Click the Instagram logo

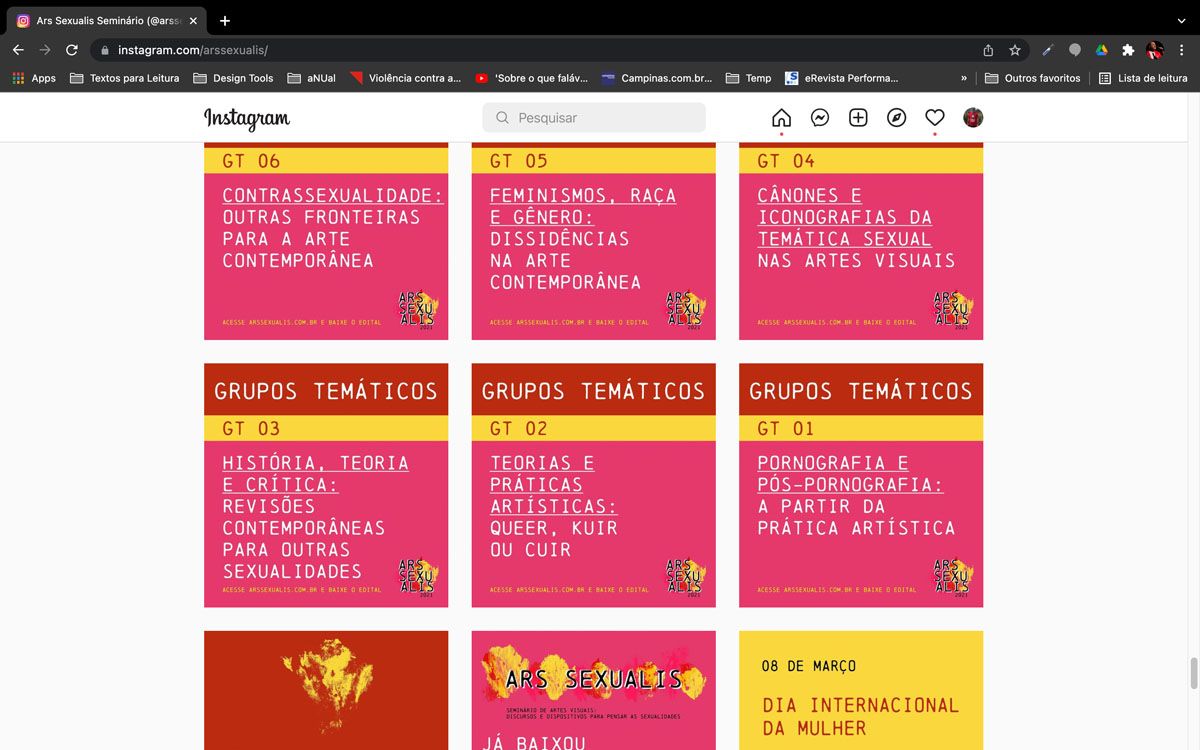247,118
